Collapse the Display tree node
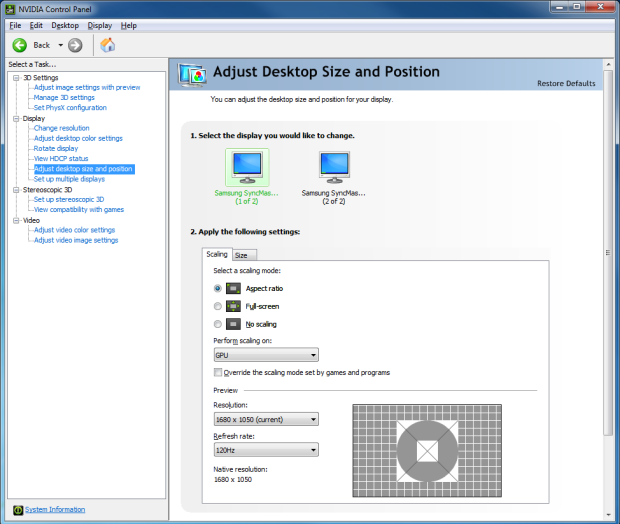This screenshot has width=620, height=524. pos(16,119)
